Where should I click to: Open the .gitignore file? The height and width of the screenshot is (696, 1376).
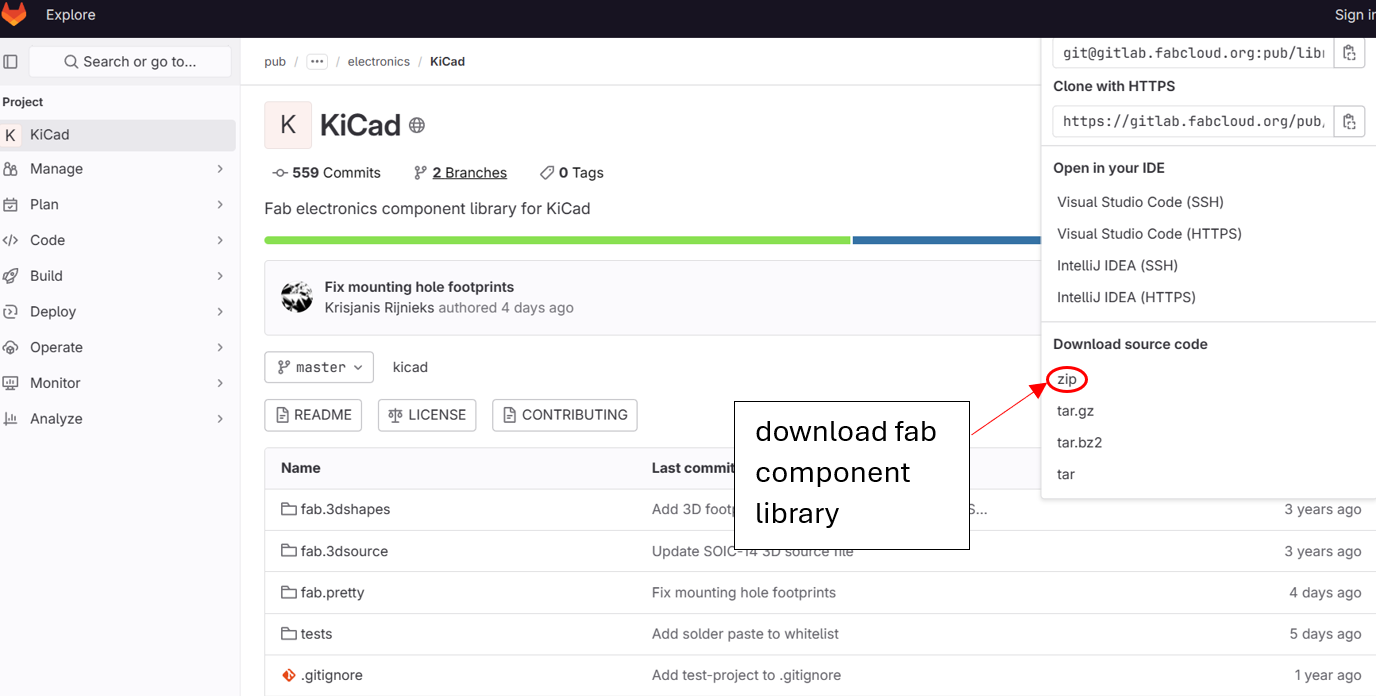click(331, 675)
